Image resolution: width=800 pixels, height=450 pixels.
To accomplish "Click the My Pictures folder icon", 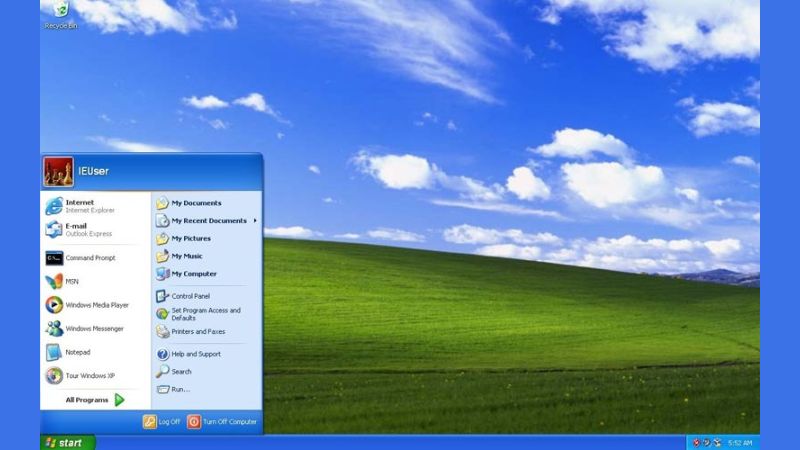I will (162, 238).
